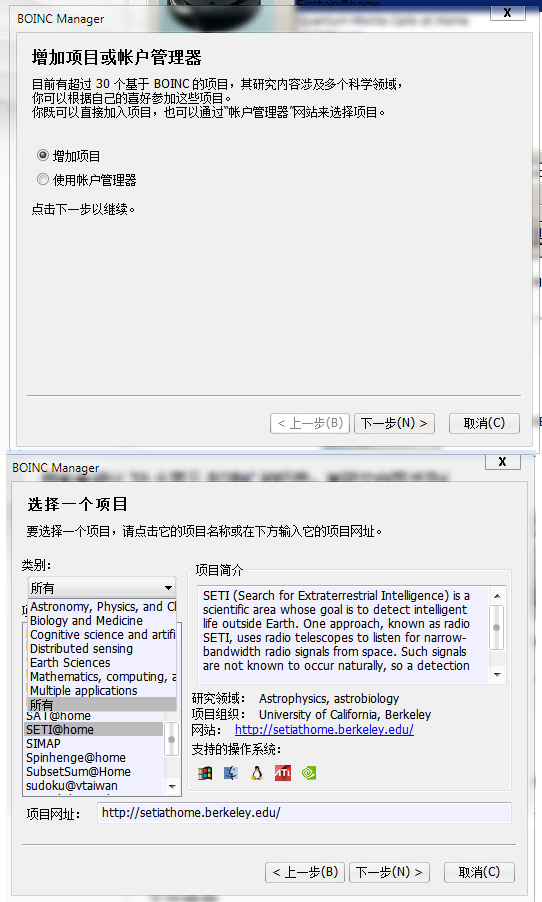Open the 类别 category dropdown
The width and height of the screenshot is (542, 902).
click(102, 588)
